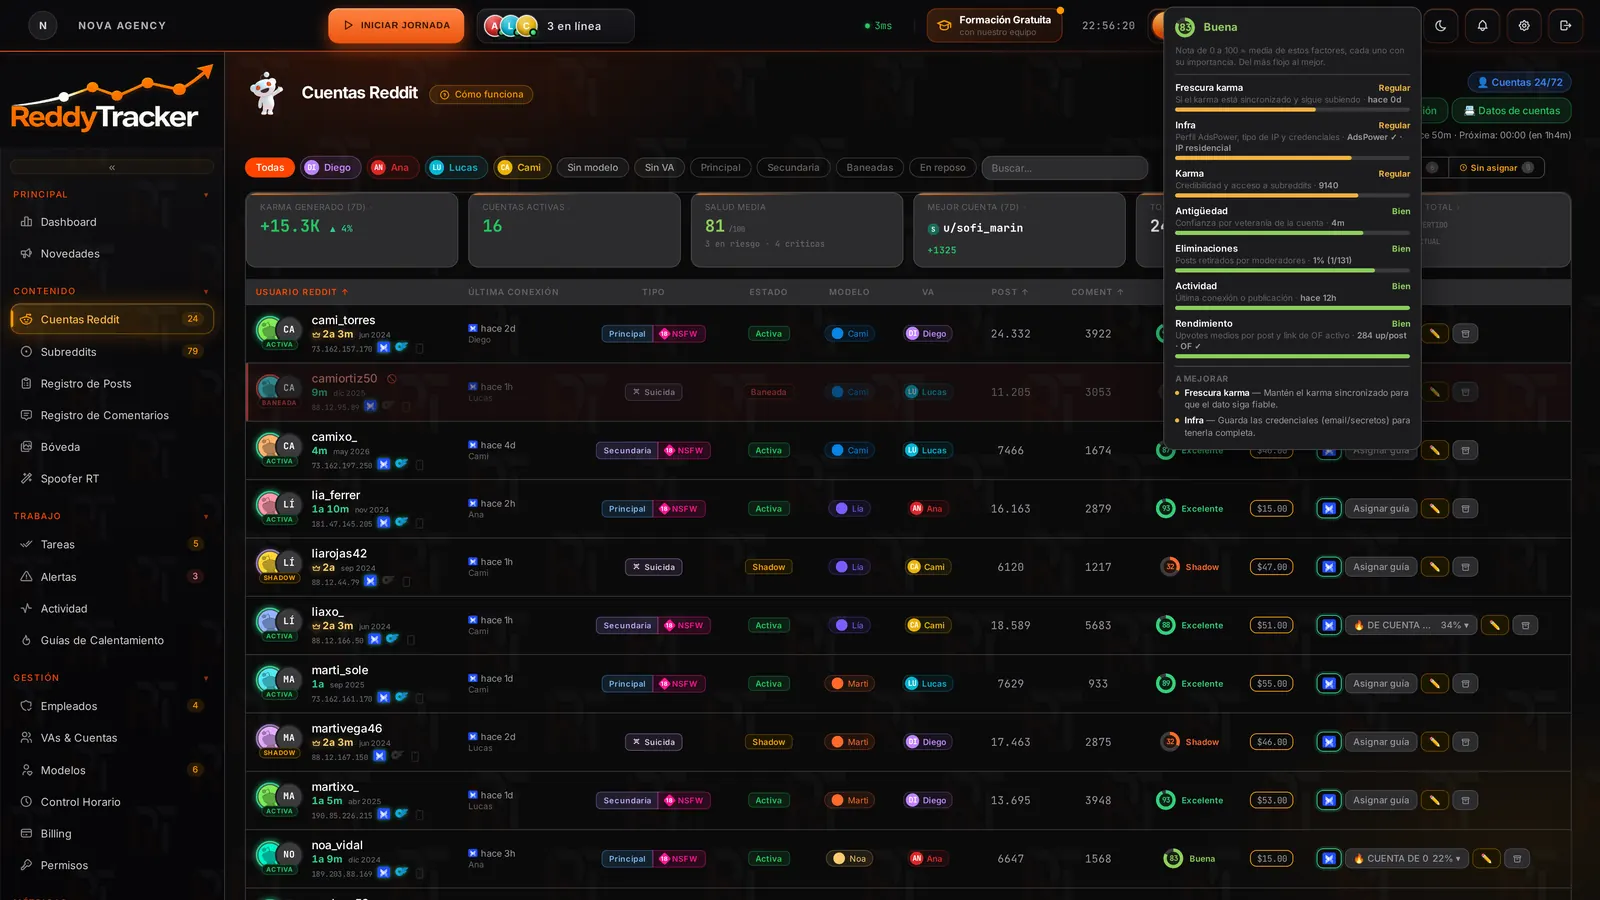Image resolution: width=1600 pixels, height=900 pixels.
Task: Open the CUENTA DE 0 22% dropdown
Action: tap(1406, 859)
